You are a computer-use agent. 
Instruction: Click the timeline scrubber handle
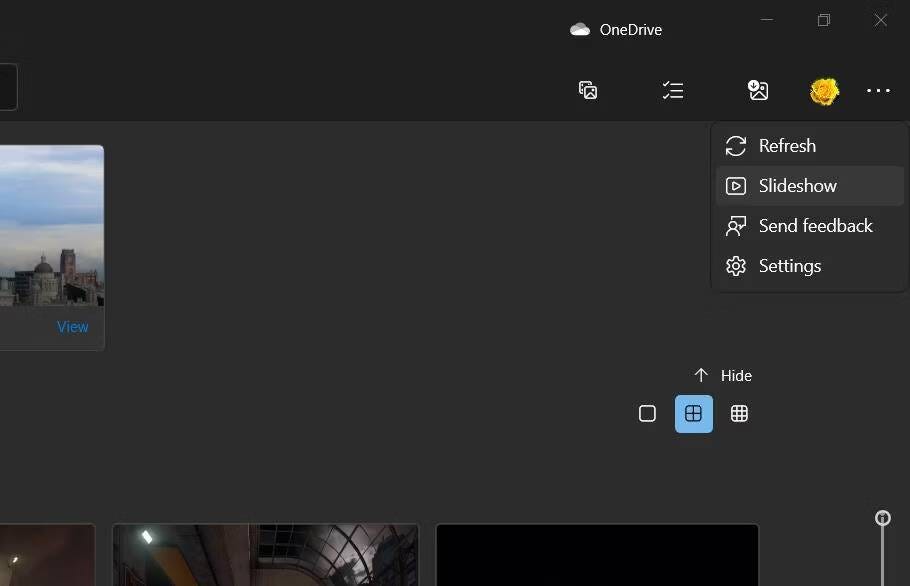[x=882, y=518]
